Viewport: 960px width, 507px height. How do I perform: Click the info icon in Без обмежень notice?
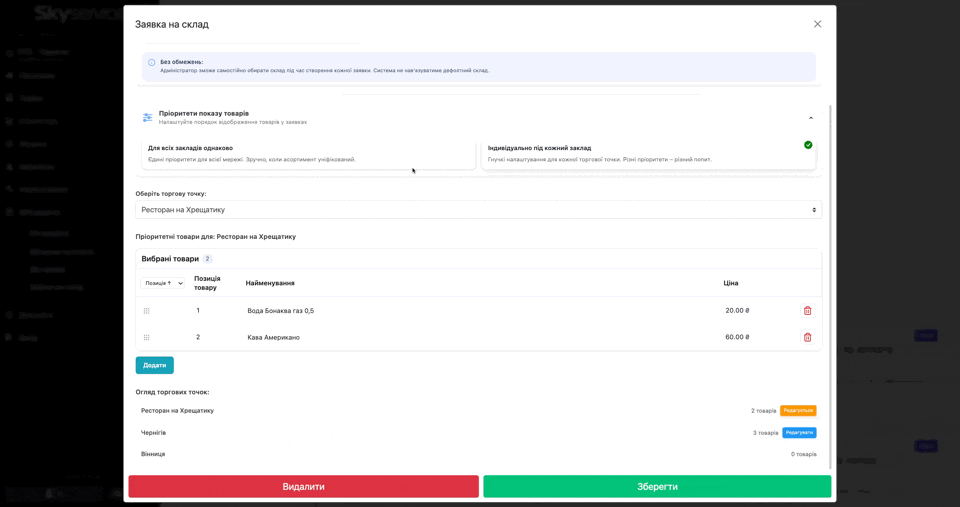(152, 62)
